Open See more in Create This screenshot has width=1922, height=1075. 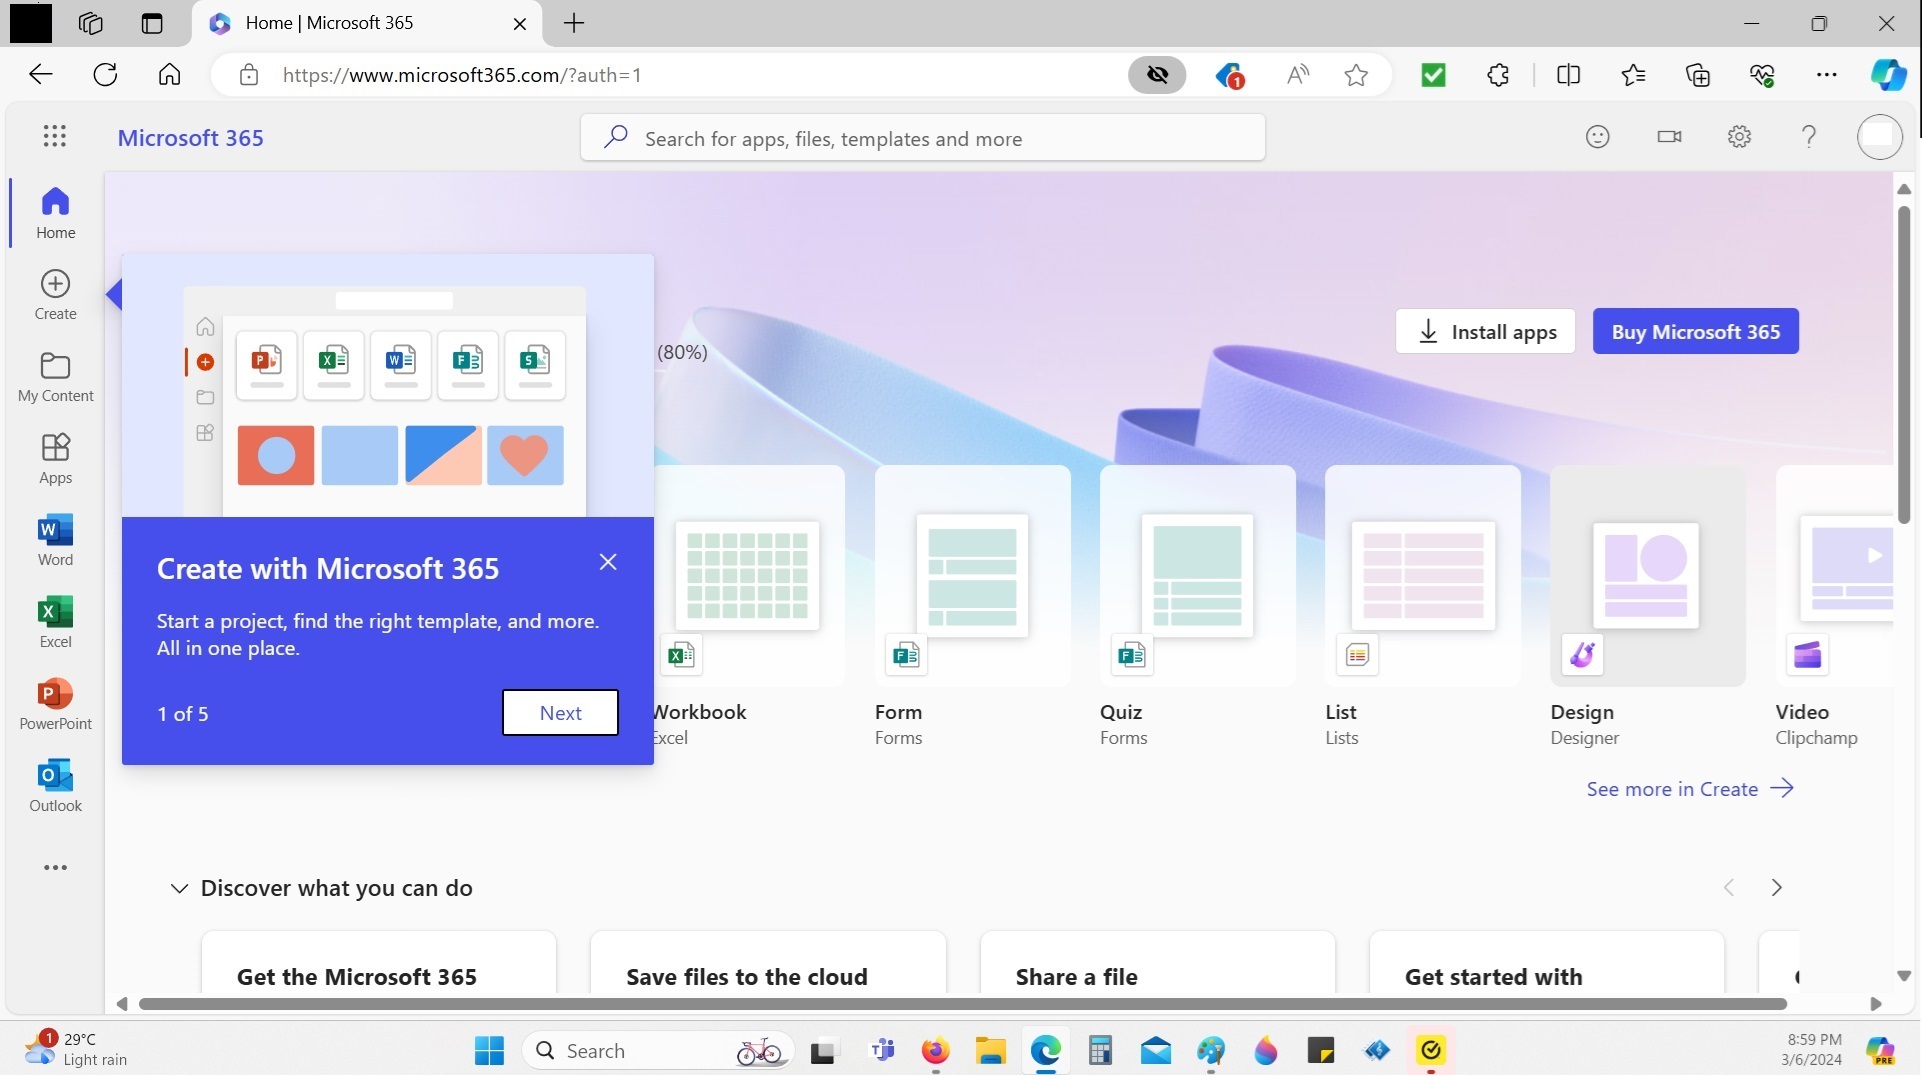click(x=1672, y=789)
